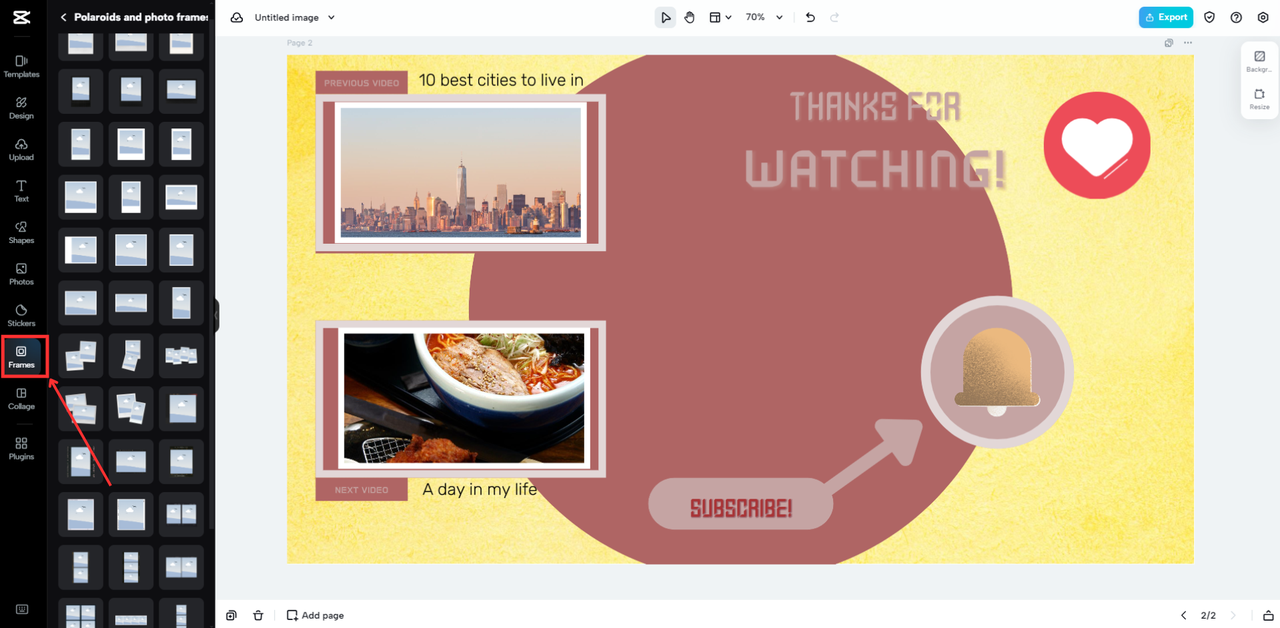Select the NEXT VIDEO label on canvas
This screenshot has width=1280, height=628.
[x=361, y=490]
